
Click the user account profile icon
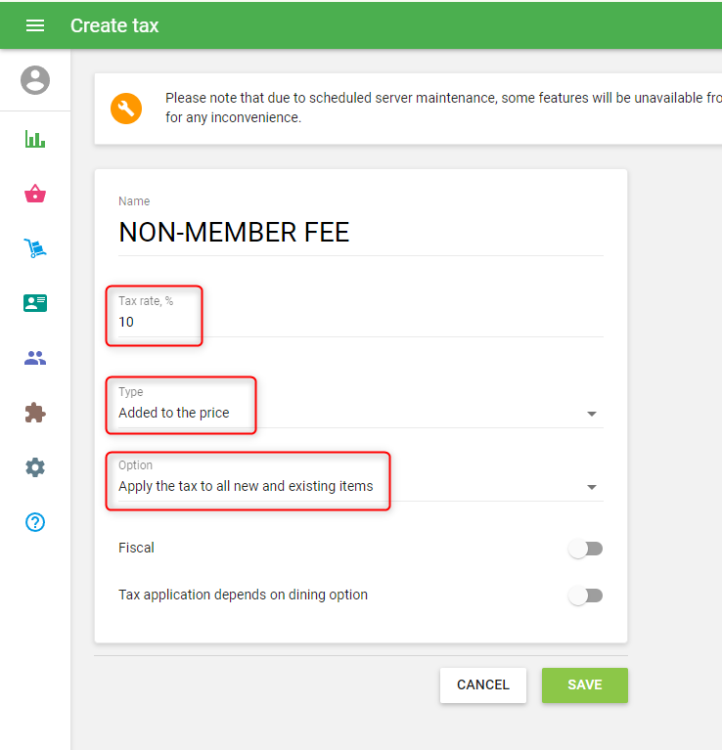tap(35, 80)
